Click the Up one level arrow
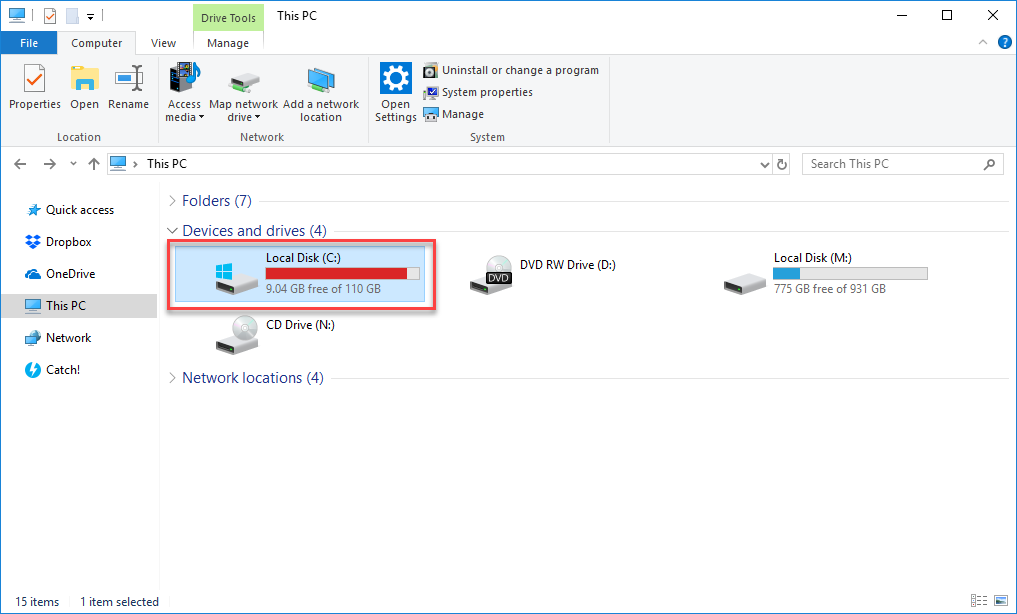This screenshot has height=614, width=1017. tap(94, 164)
